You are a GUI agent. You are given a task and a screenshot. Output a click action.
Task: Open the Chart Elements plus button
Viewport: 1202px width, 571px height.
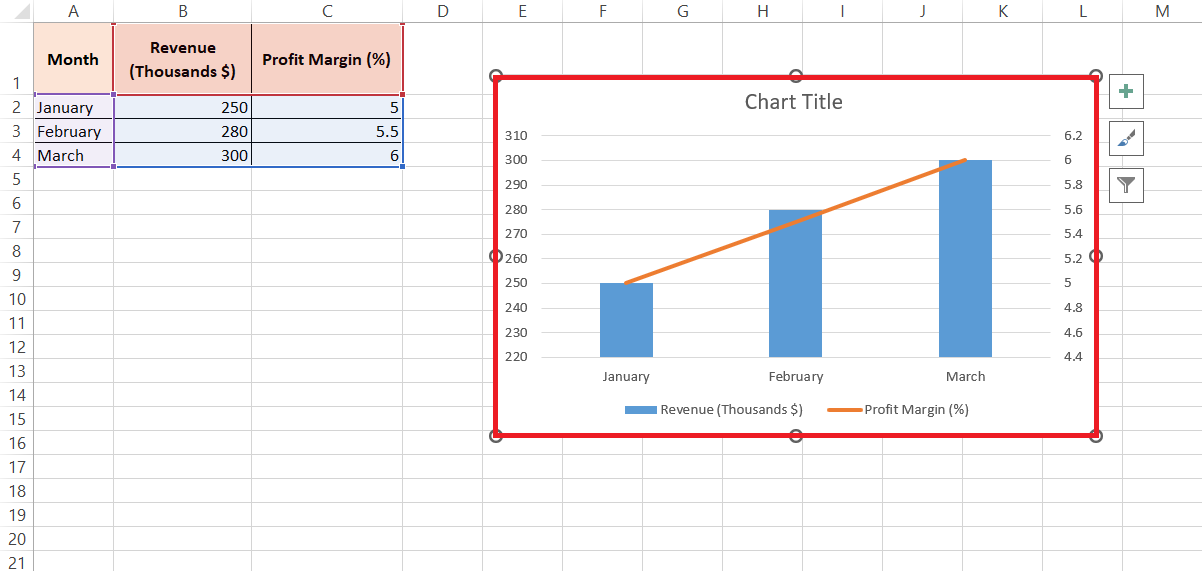click(1127, 91)
